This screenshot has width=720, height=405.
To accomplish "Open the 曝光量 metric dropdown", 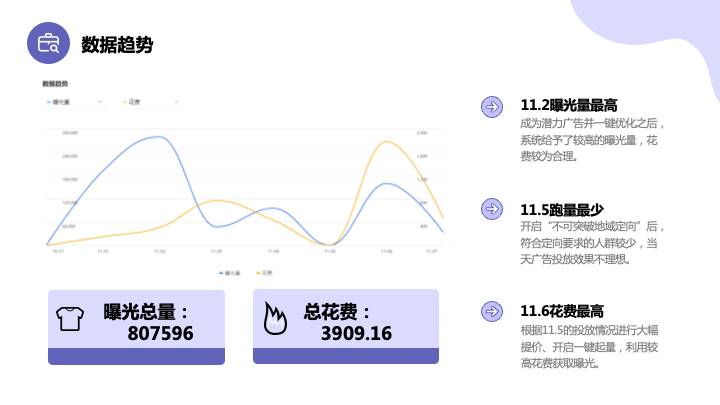I will (x=74, y=102).
